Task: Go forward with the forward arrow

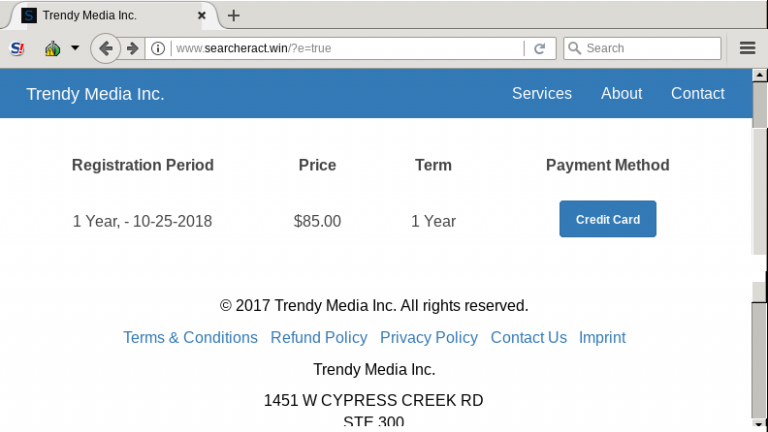Action: tap(132, 48)
